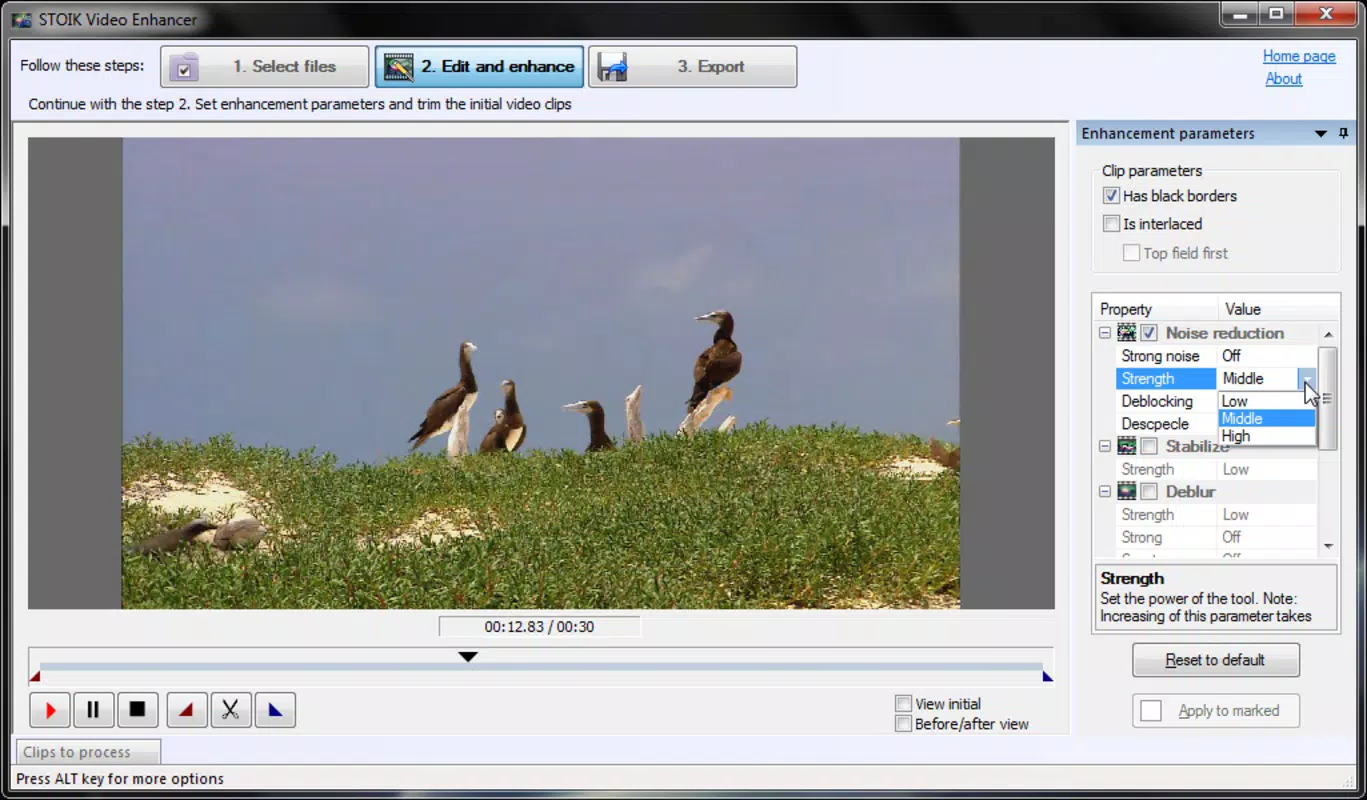Click the property list scrollbar up arrow
Screen dimensions: 1367x800
click(x=1328, y=334)
